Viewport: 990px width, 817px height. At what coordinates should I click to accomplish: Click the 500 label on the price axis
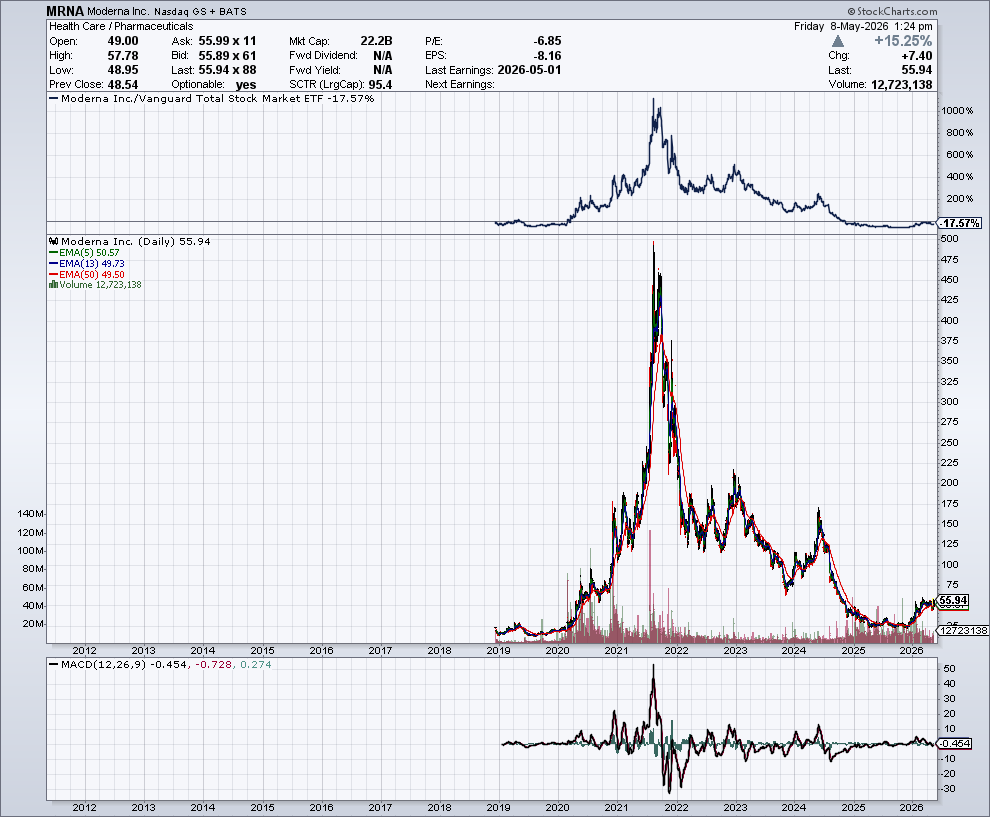(950, 239)
